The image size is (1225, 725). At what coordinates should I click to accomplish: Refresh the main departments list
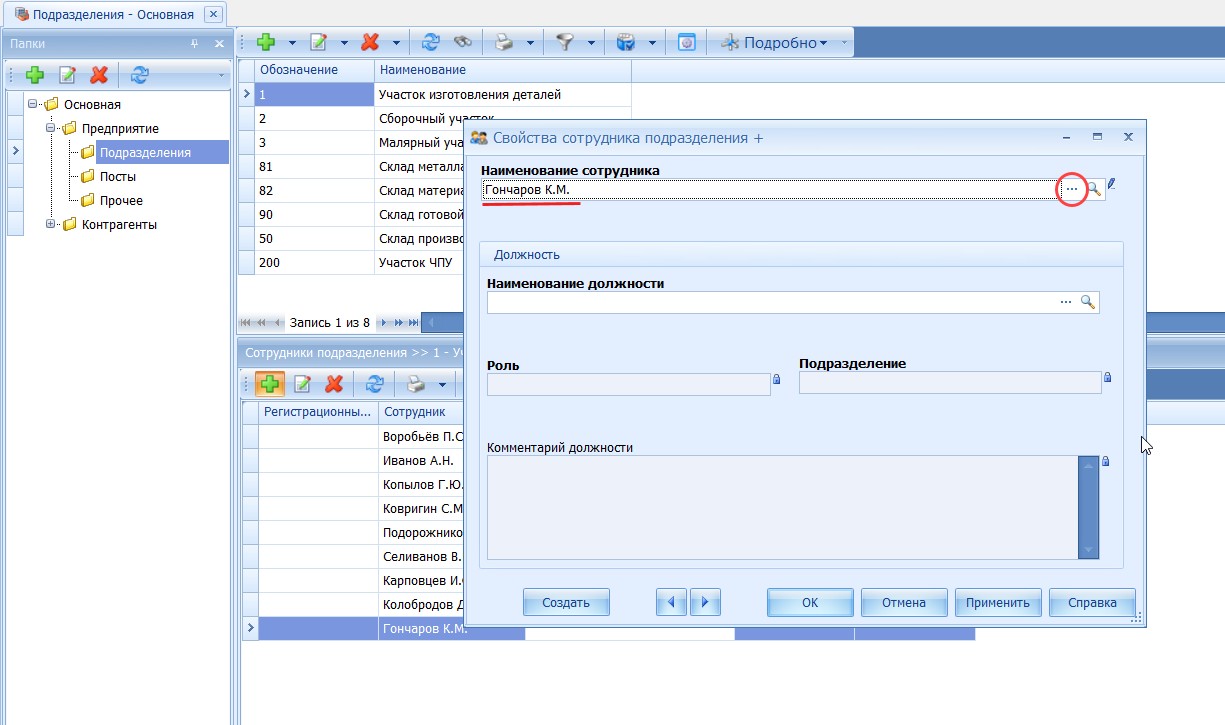tap(431, 42)
